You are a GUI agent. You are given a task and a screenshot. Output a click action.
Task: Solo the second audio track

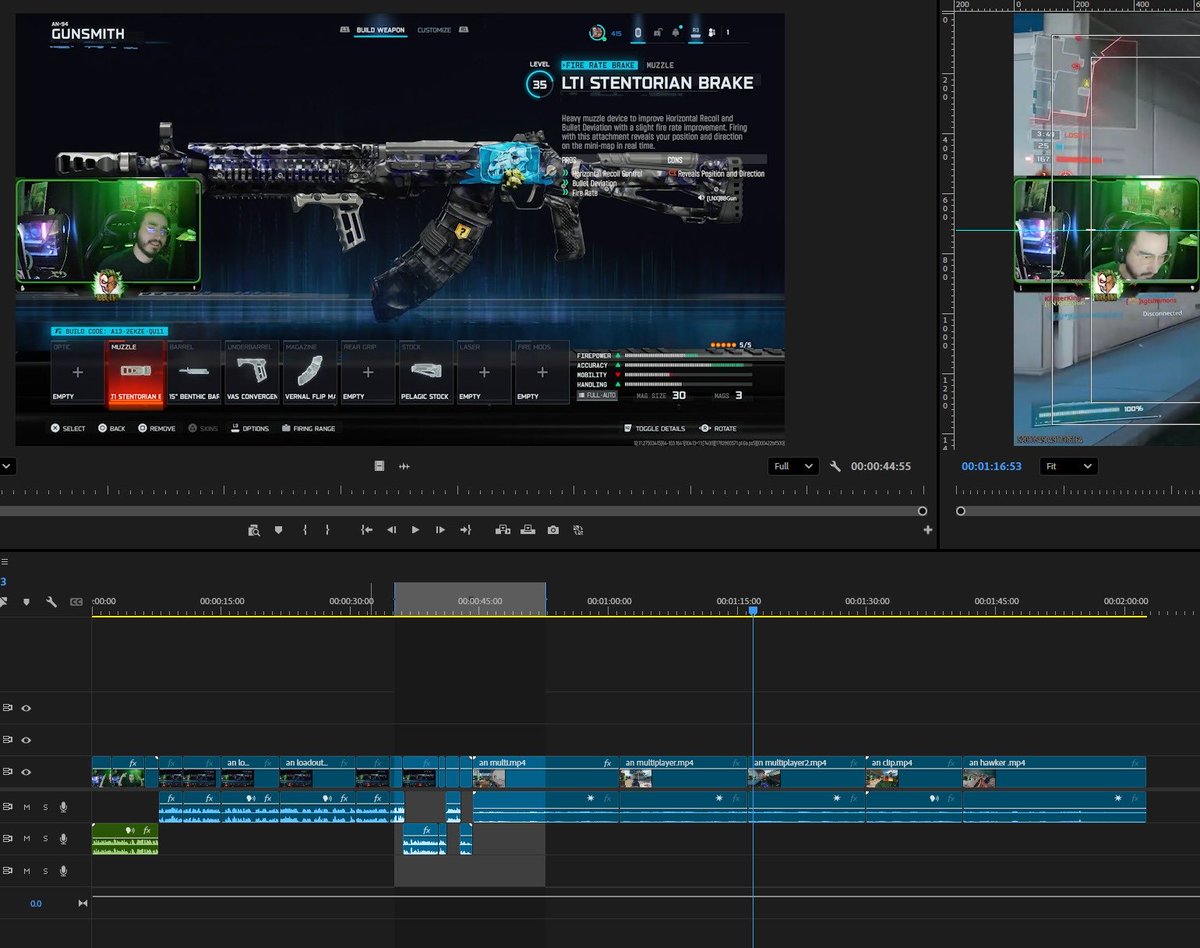click(45, 838)
